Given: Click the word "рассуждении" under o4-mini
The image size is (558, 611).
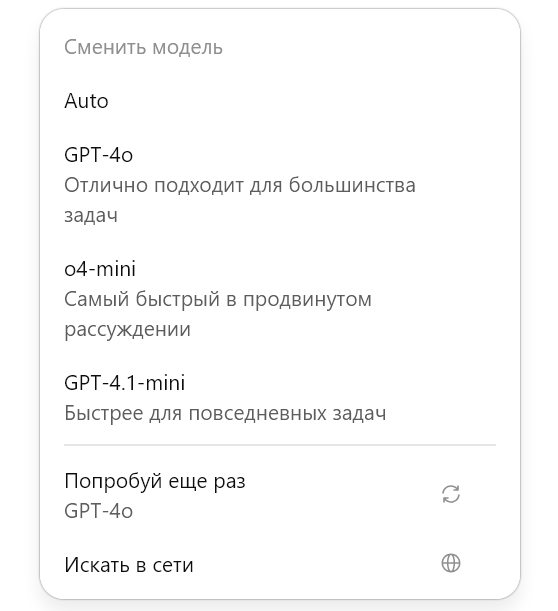Looking at the screenshot, I should [x=127, y=330].
